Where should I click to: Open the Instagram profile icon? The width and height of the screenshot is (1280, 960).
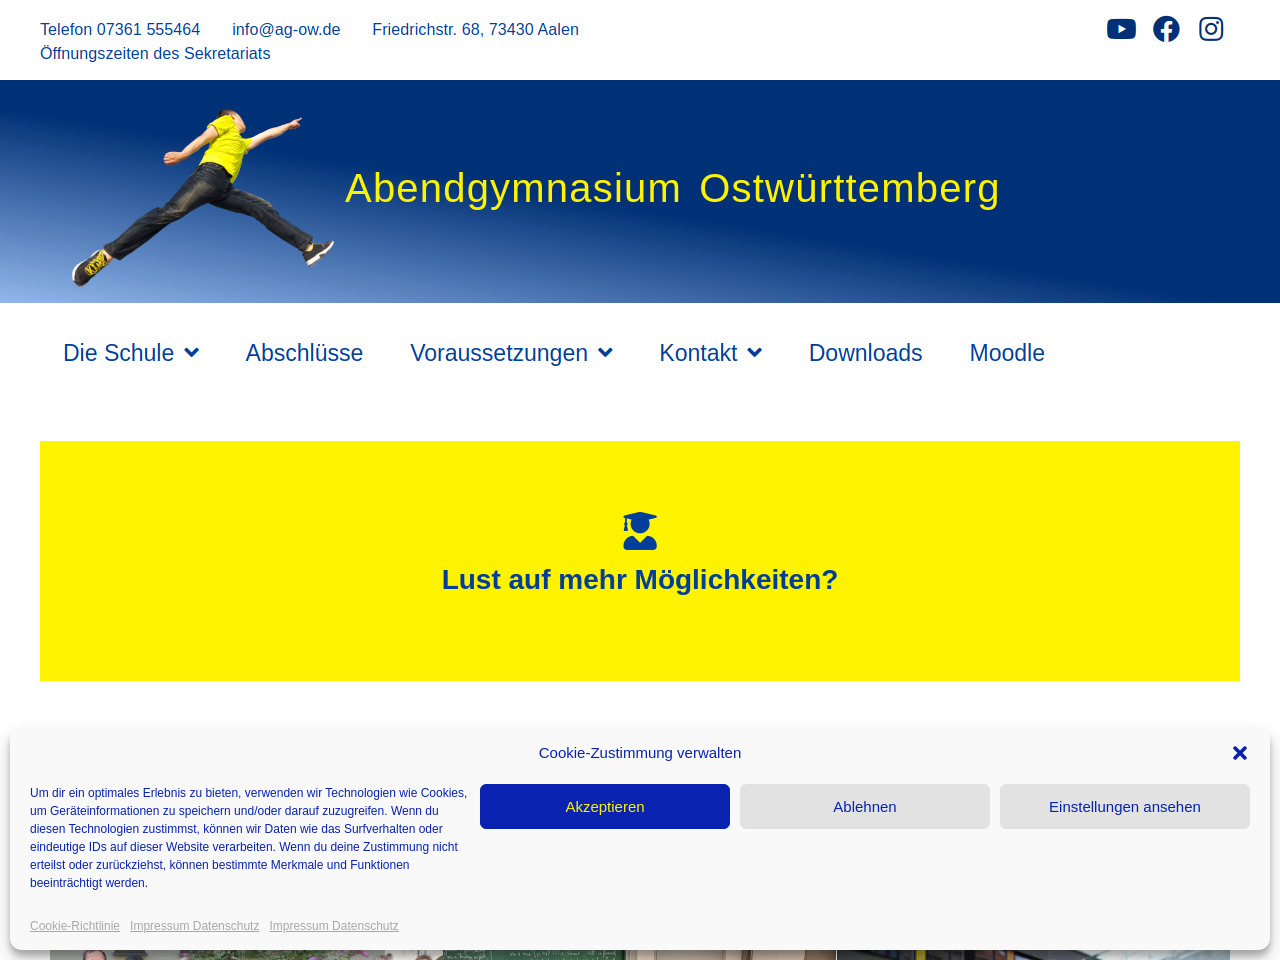pos(1211,29)
